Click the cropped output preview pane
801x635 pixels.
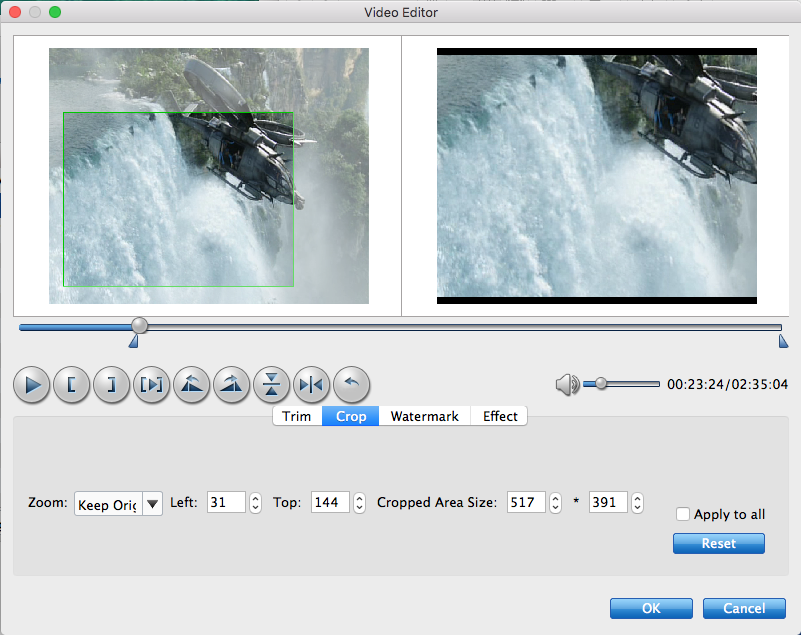click(x=597, y=176)
